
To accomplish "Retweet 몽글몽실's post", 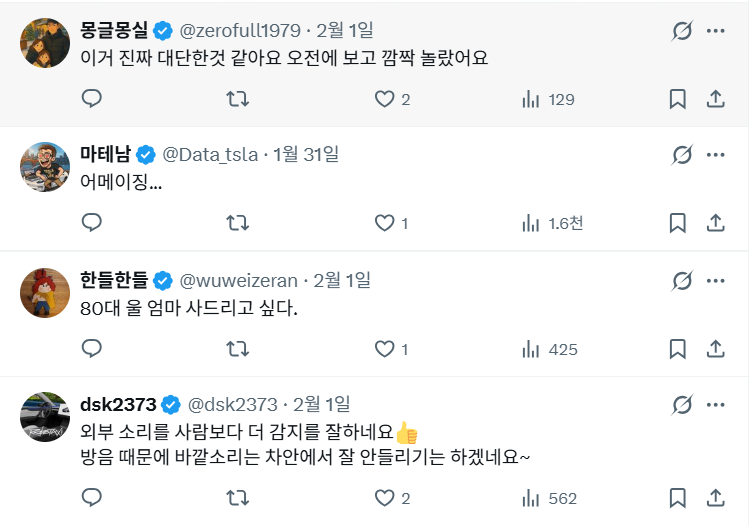I will [238, 98].
